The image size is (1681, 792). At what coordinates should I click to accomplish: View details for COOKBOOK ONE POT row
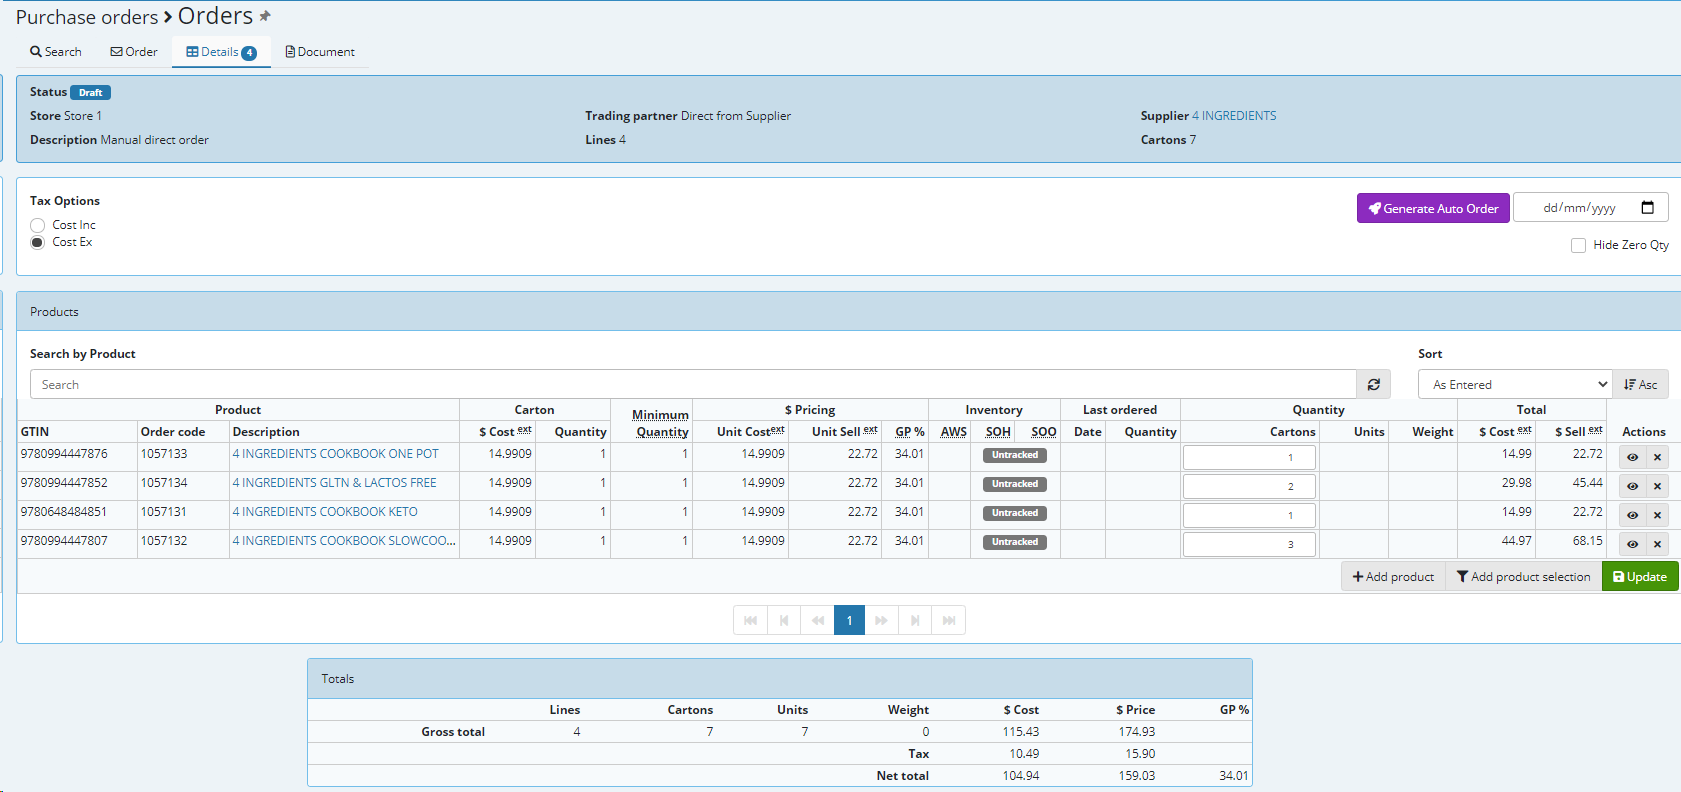coord(1632,457)
